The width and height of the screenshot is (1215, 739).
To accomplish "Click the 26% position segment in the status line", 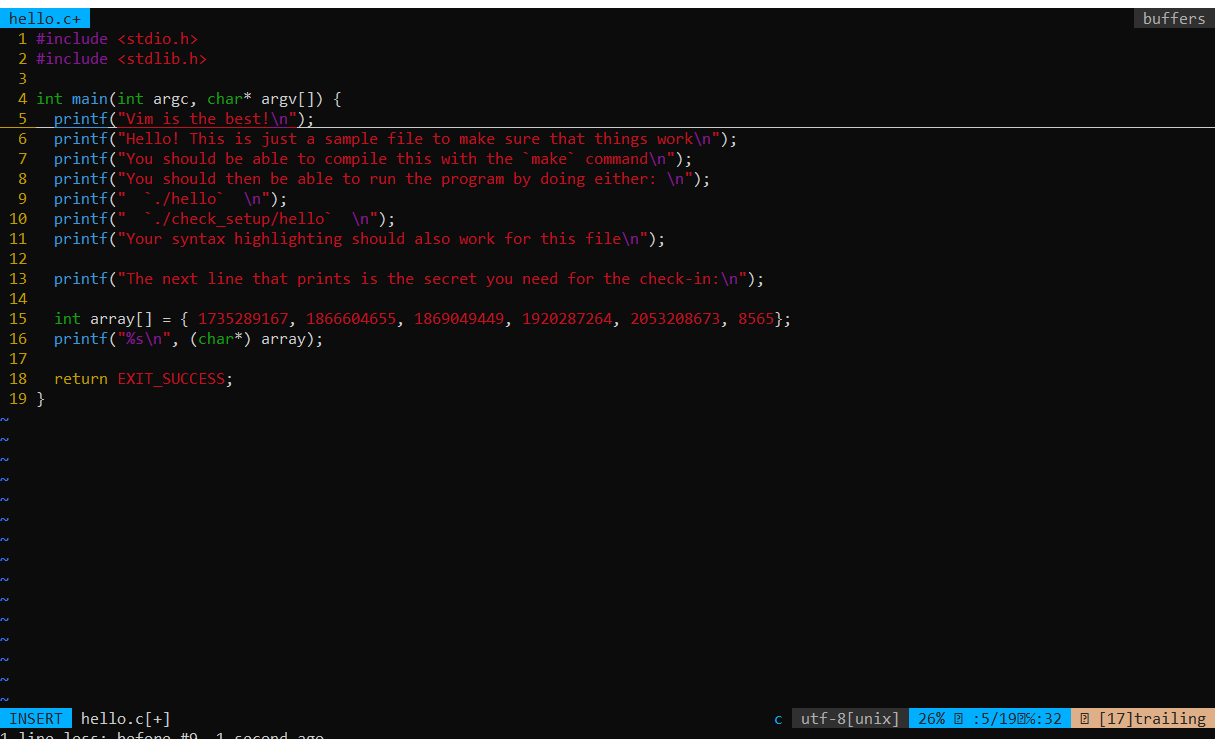I will tap(990, 718).
